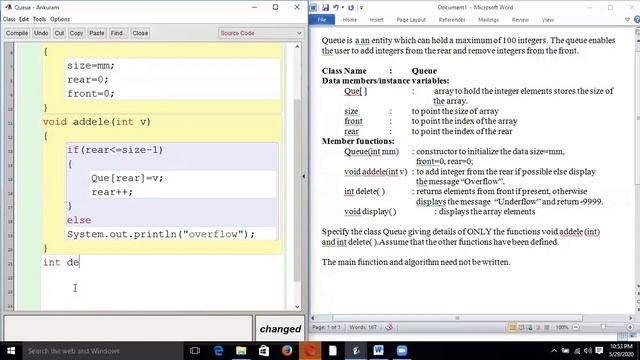Click the 'void addele(int v)' method header

point(97,122)
